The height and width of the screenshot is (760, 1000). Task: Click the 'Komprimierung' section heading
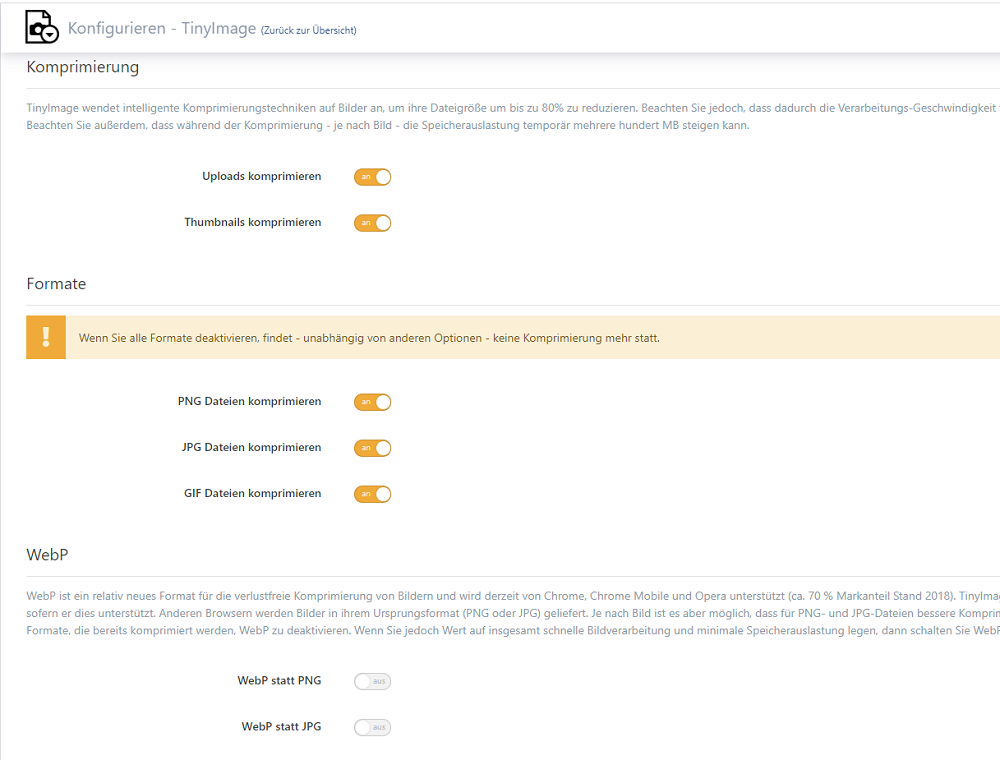point(83,68)
